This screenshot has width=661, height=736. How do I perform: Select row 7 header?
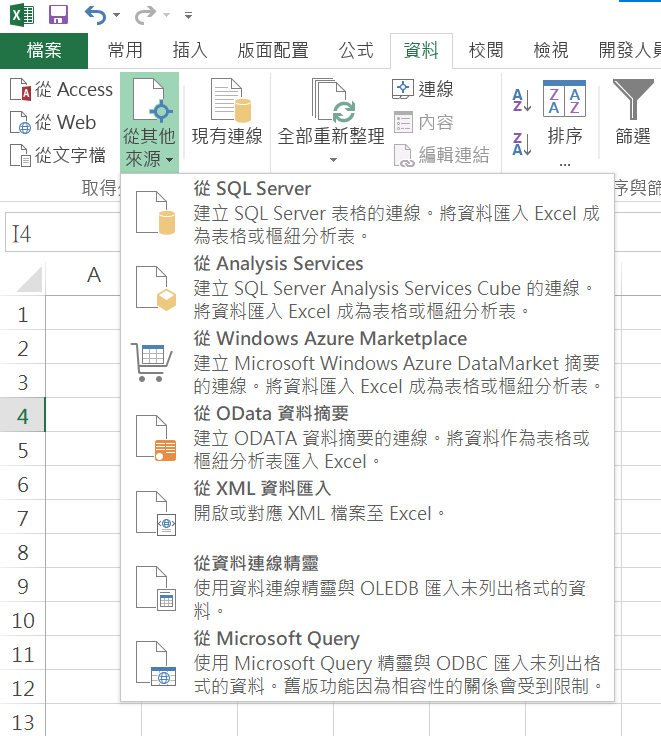pos(23,518)
